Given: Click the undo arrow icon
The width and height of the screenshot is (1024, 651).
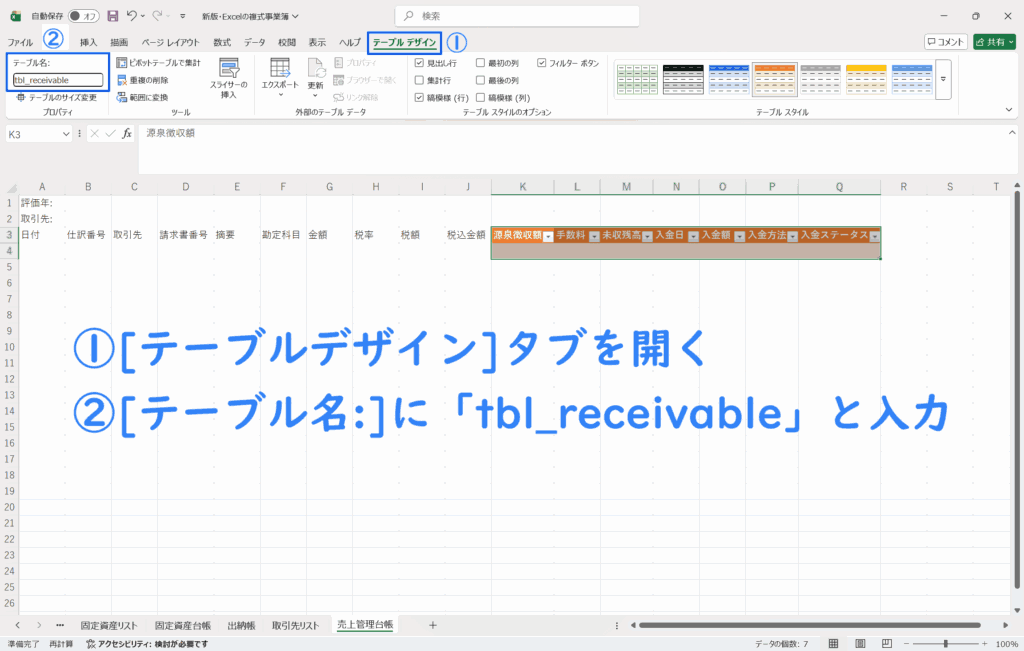Looking at the screenshot, I should click(x=132, y=16).
